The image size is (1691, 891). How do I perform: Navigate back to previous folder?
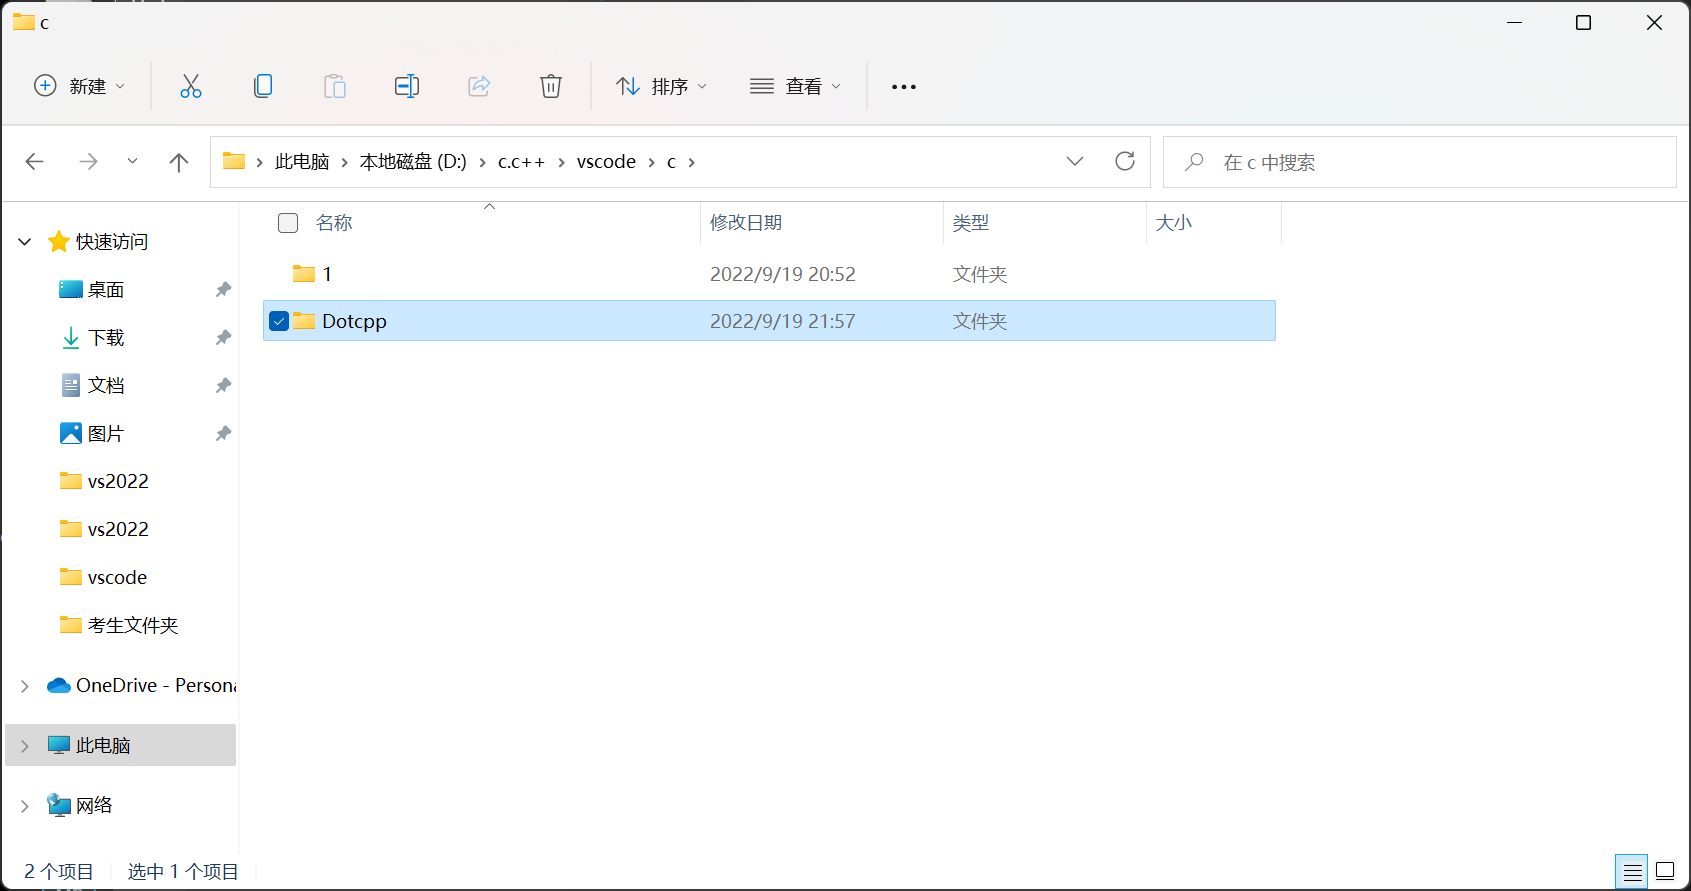35,162
